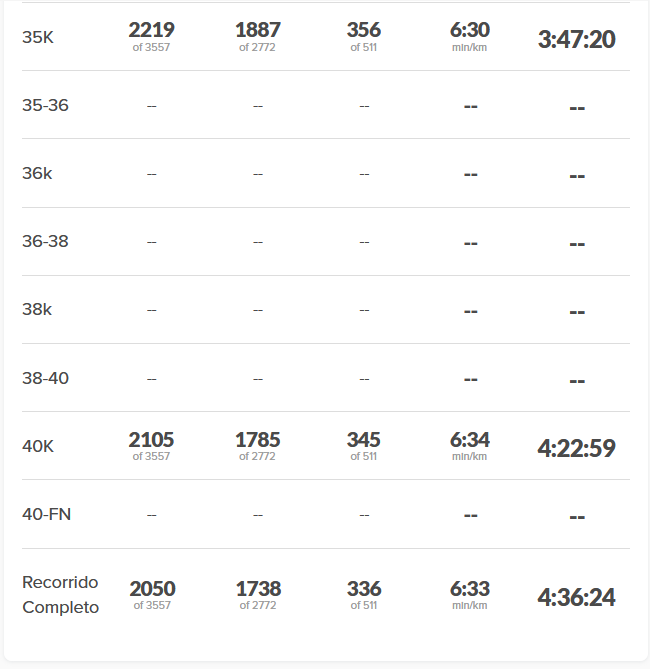Select the 38k split row label
Screen dimensions: 650x669
37,309
